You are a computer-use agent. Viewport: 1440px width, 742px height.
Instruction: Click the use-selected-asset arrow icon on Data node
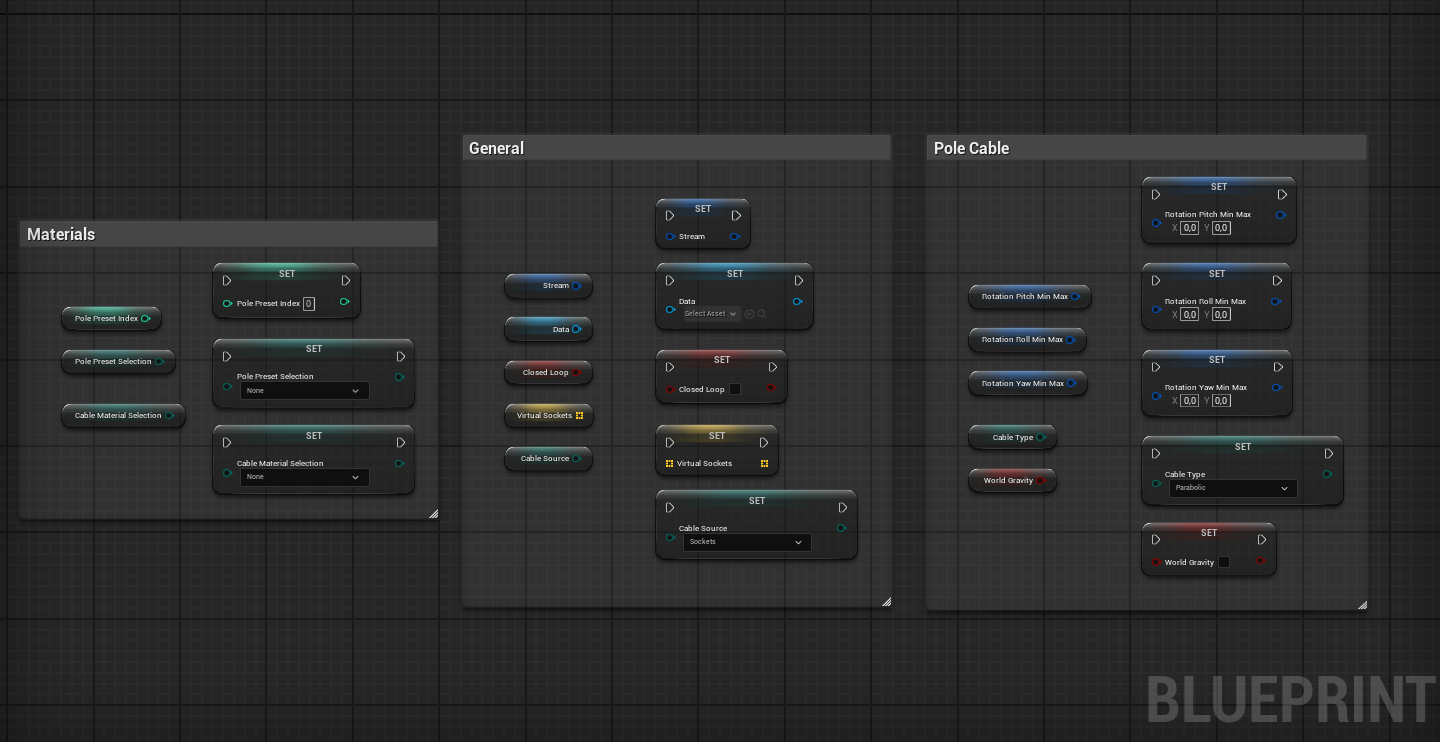(749, 314)
